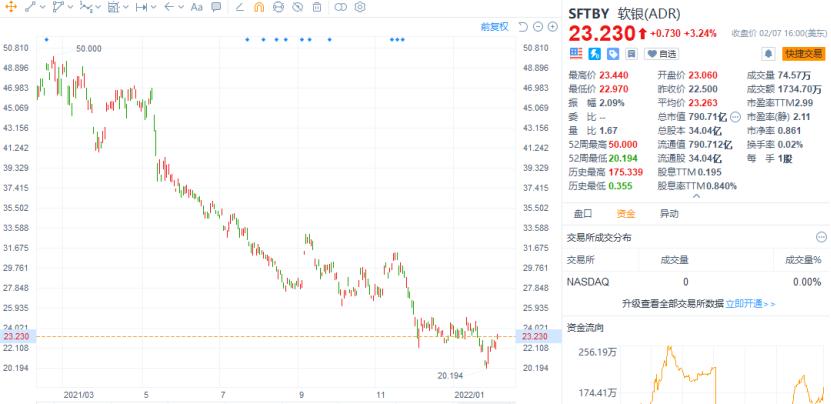Screen dimensions: 831x404
Task: Click the 2021/03 date axis label
Action: (x=78, y=395)
